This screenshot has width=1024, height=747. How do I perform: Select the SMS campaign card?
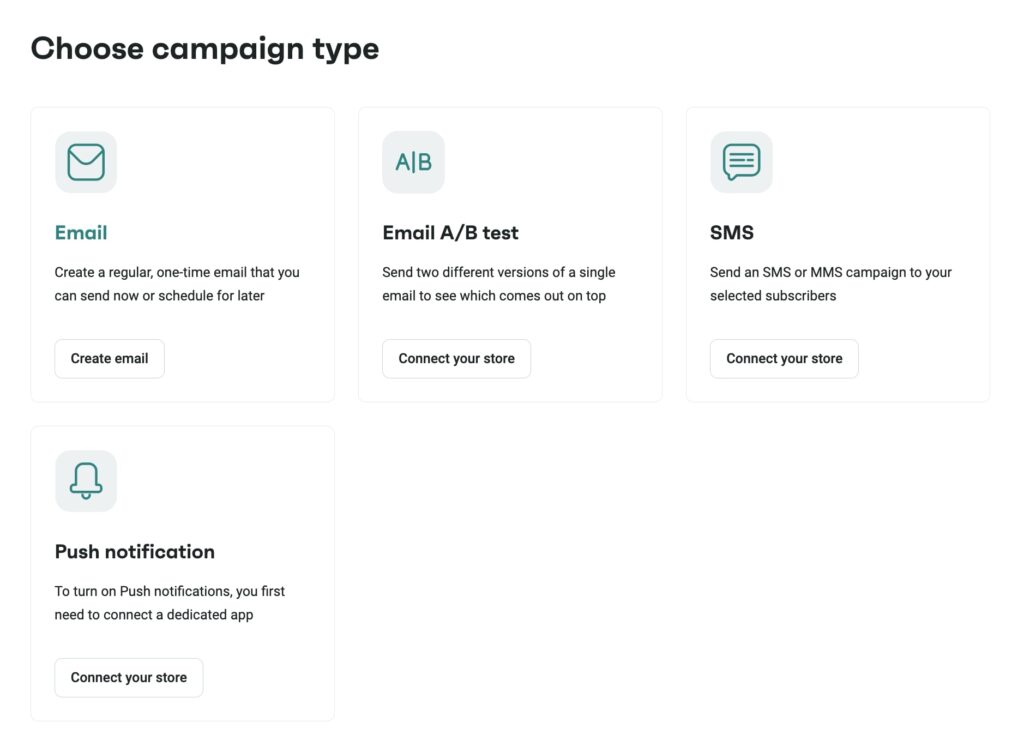pos(838,253)
